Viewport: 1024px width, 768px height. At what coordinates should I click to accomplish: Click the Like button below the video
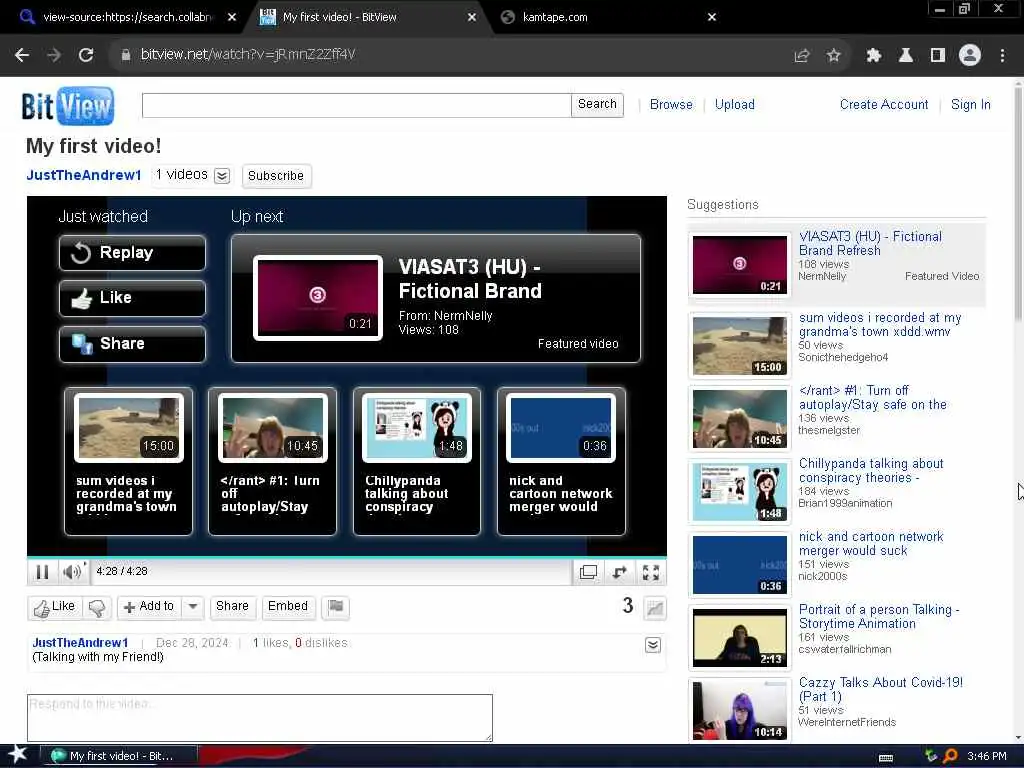(55, 607)
